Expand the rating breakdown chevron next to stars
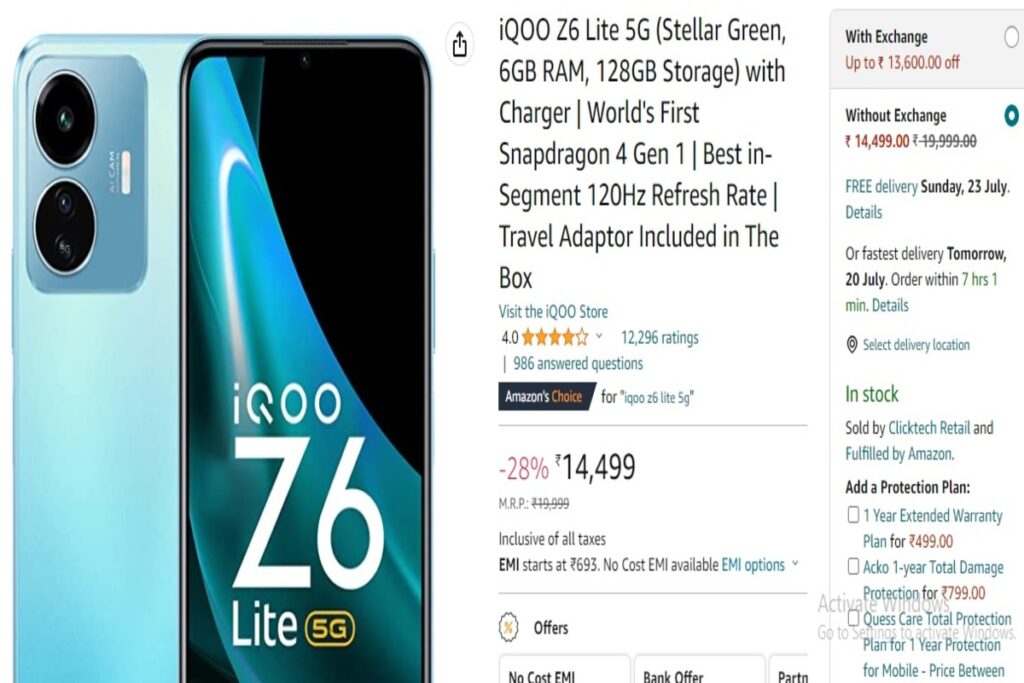Screen dimensions: 1024x683 (599, 336)
